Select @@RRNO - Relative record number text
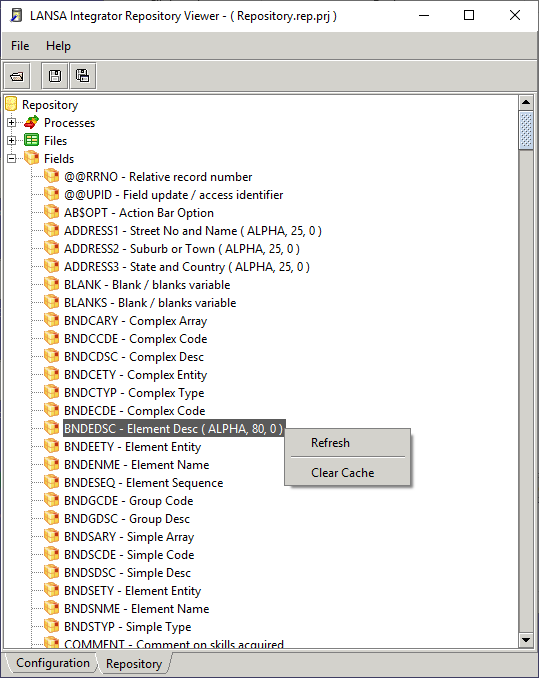539x678 pixels. coord(158,177)
